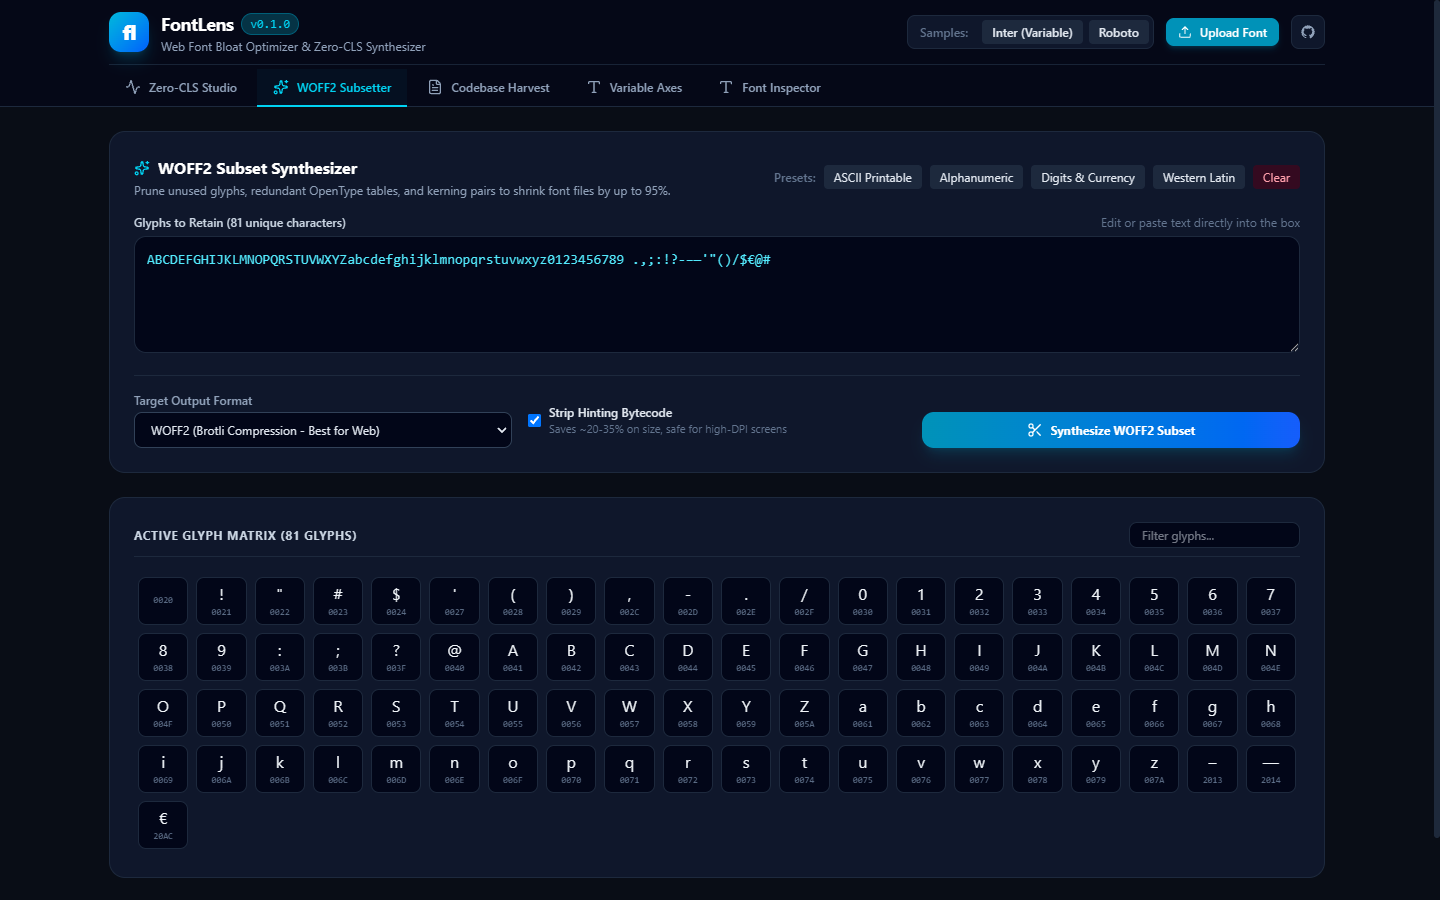This screenshot has width=1440, height=900.
Task: Load the Inter (Variable) sample font
Action: (1032, 33)
